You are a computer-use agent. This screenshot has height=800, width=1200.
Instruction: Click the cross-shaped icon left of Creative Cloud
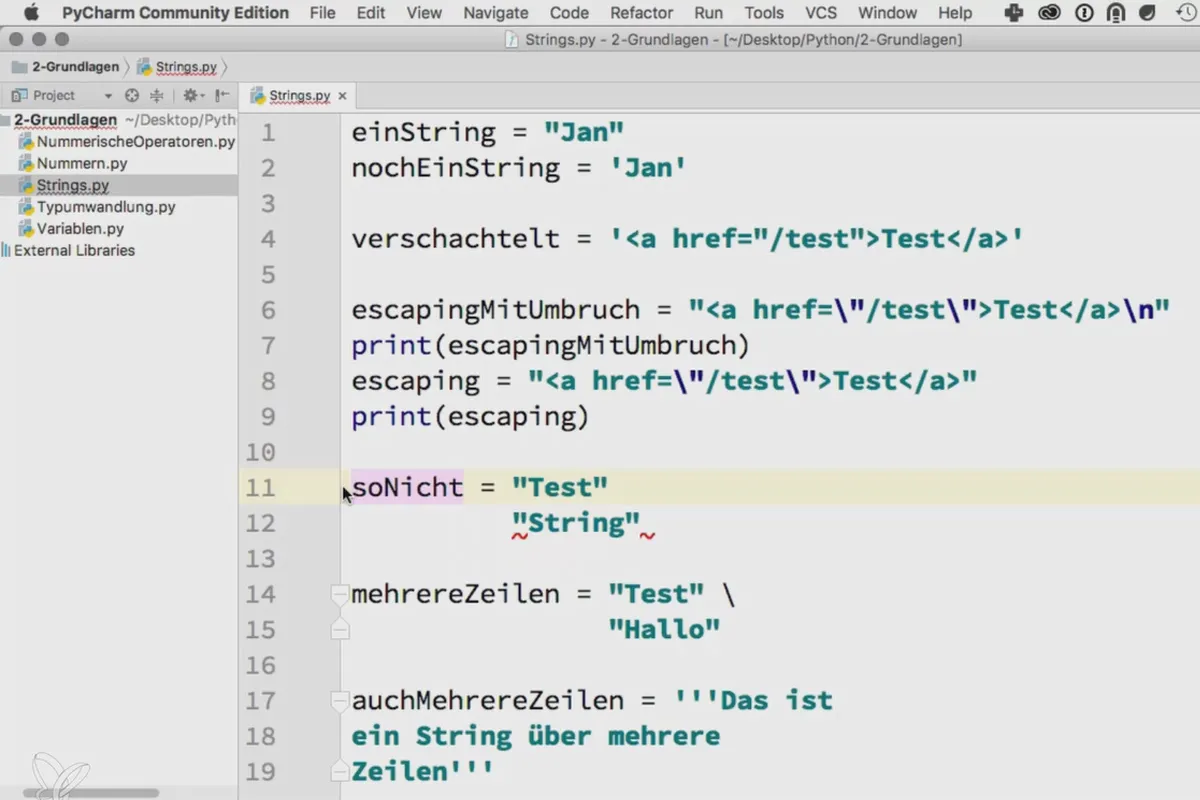coord(1014,13)
